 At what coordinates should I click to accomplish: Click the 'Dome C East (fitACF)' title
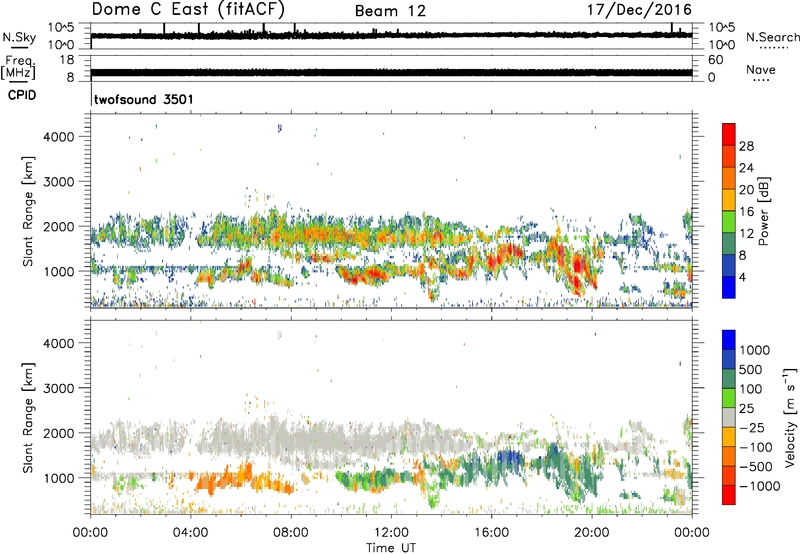pos(188,9)
